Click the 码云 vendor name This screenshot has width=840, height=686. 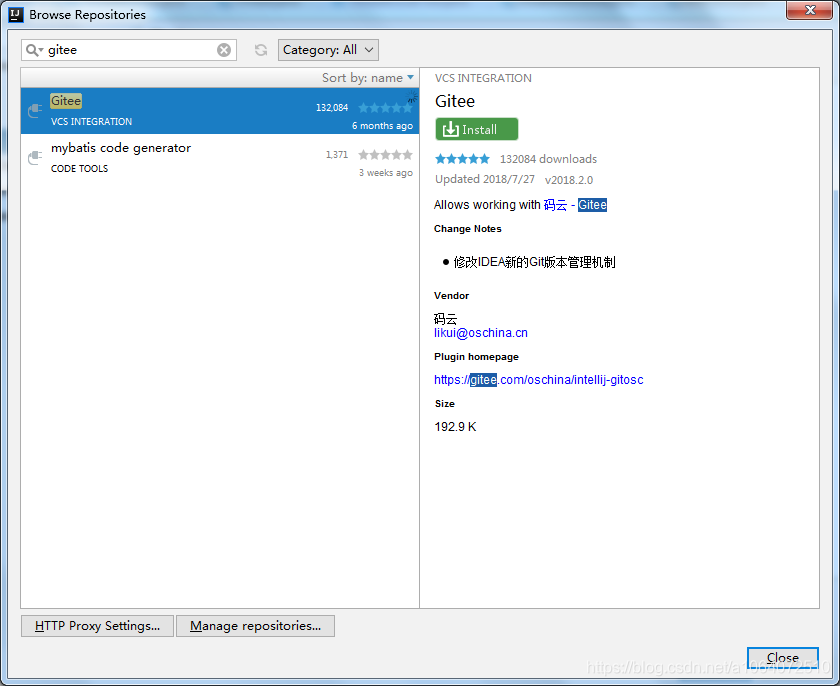(x=446, y=319)
